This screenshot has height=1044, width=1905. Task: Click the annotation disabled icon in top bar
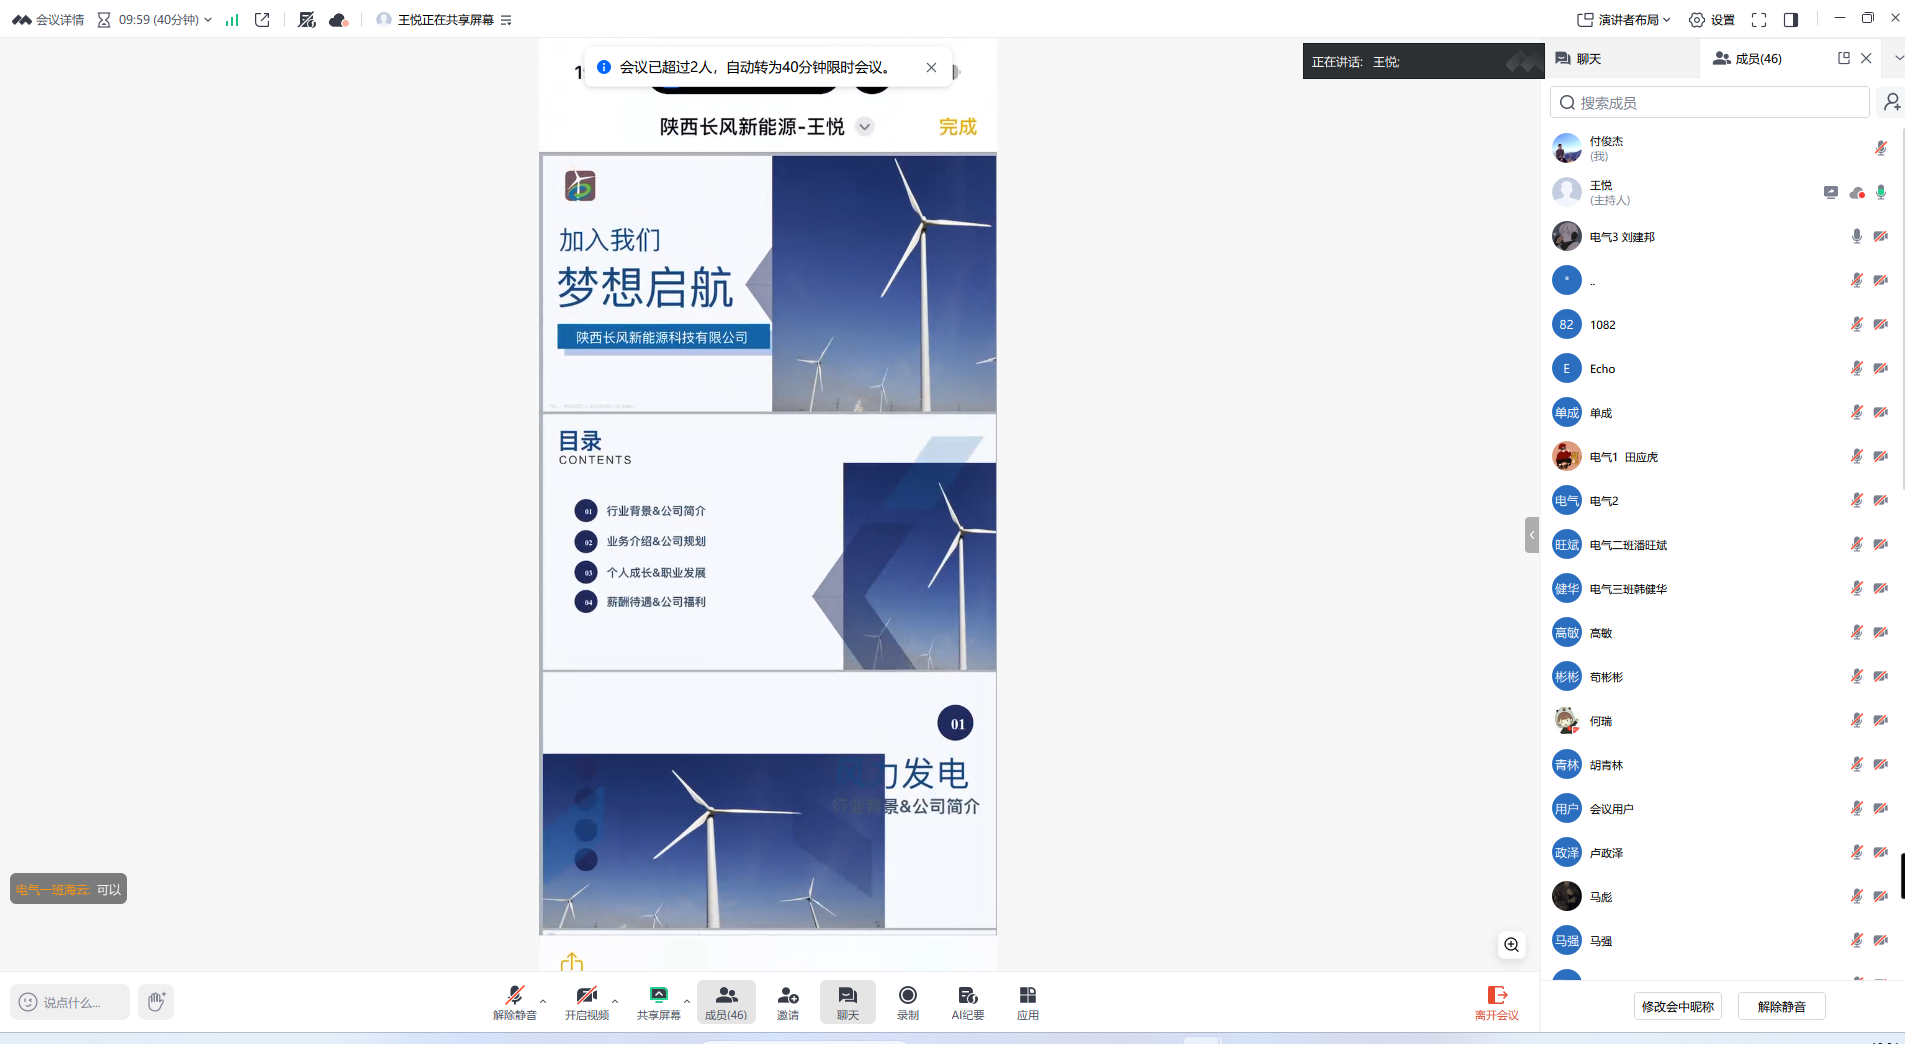(307, 20)
